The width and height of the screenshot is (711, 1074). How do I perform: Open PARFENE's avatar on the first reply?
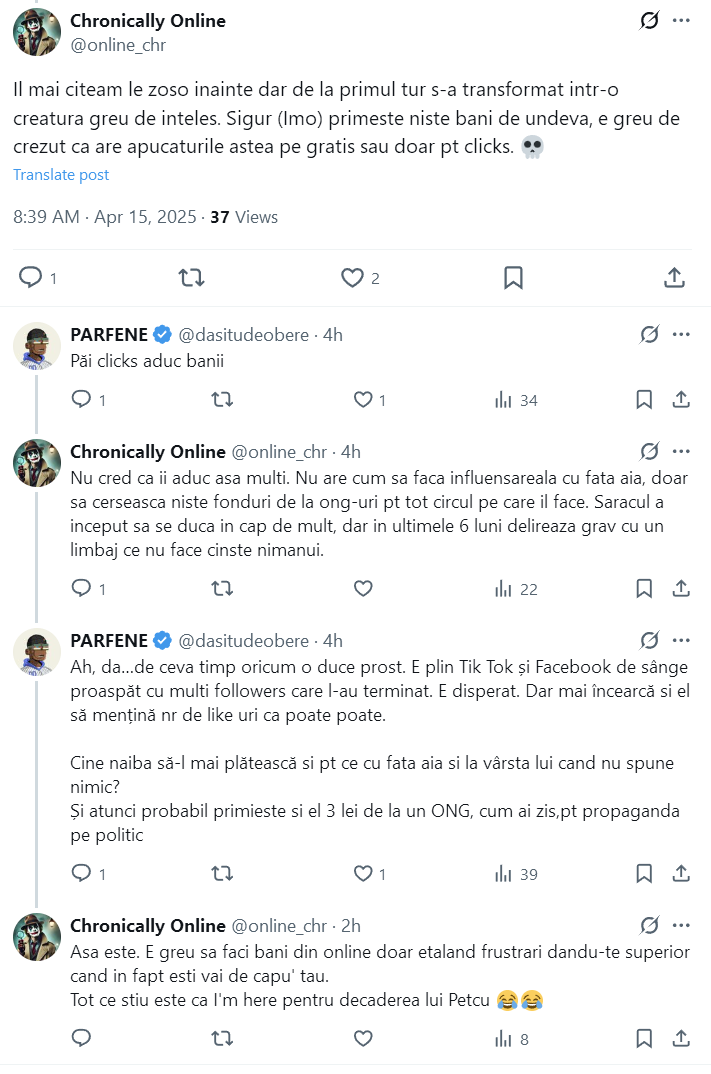[37, 347]
